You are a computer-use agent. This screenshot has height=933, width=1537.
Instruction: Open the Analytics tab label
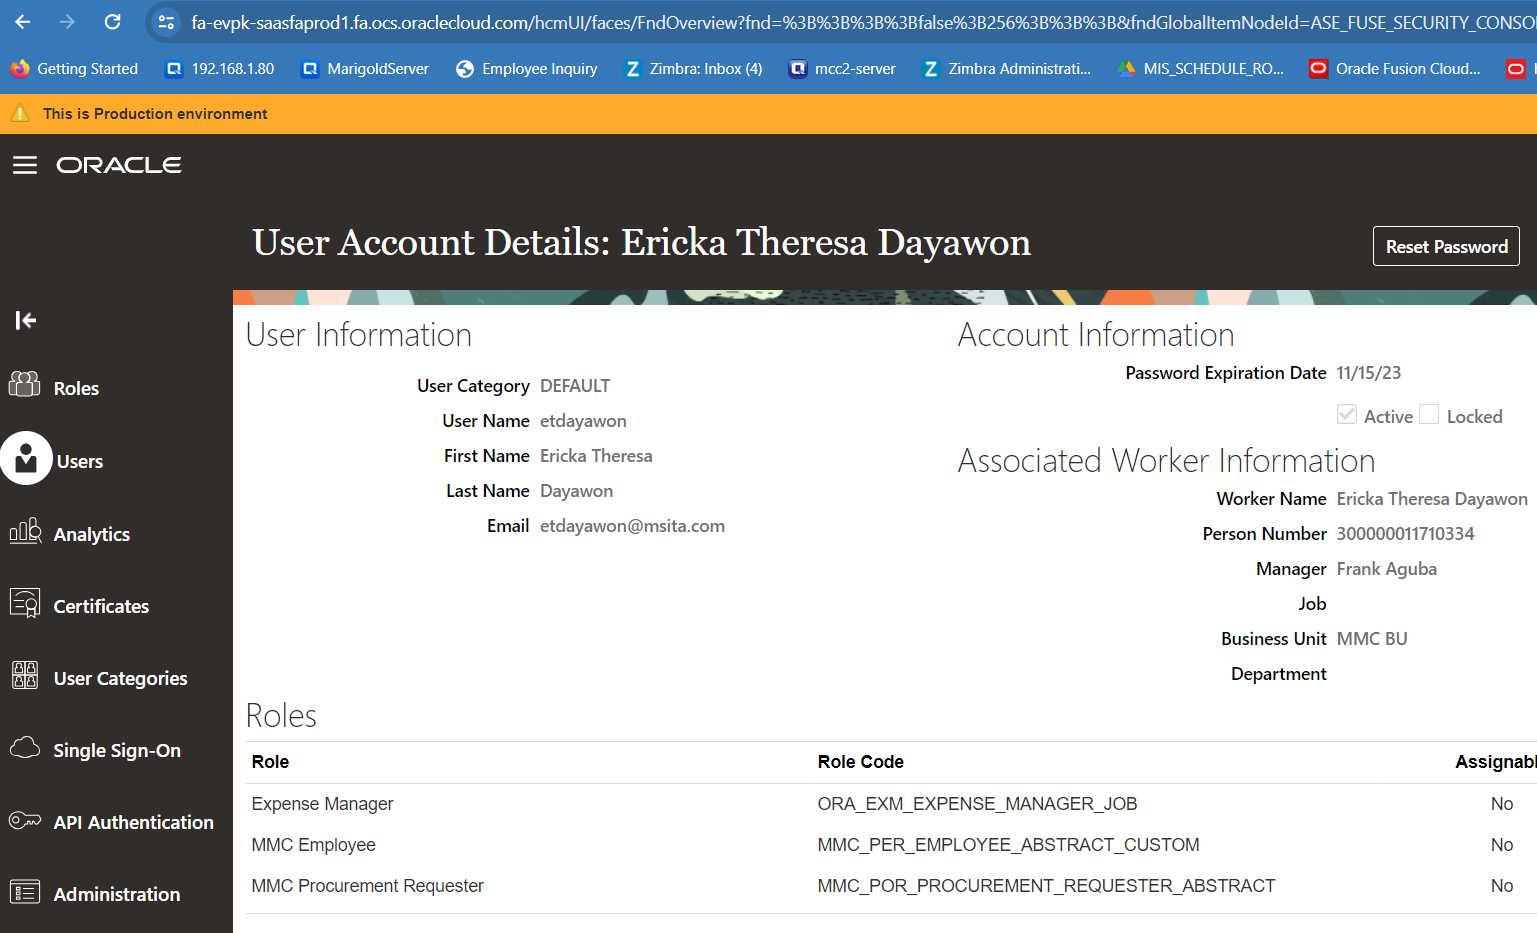[92, 535]
